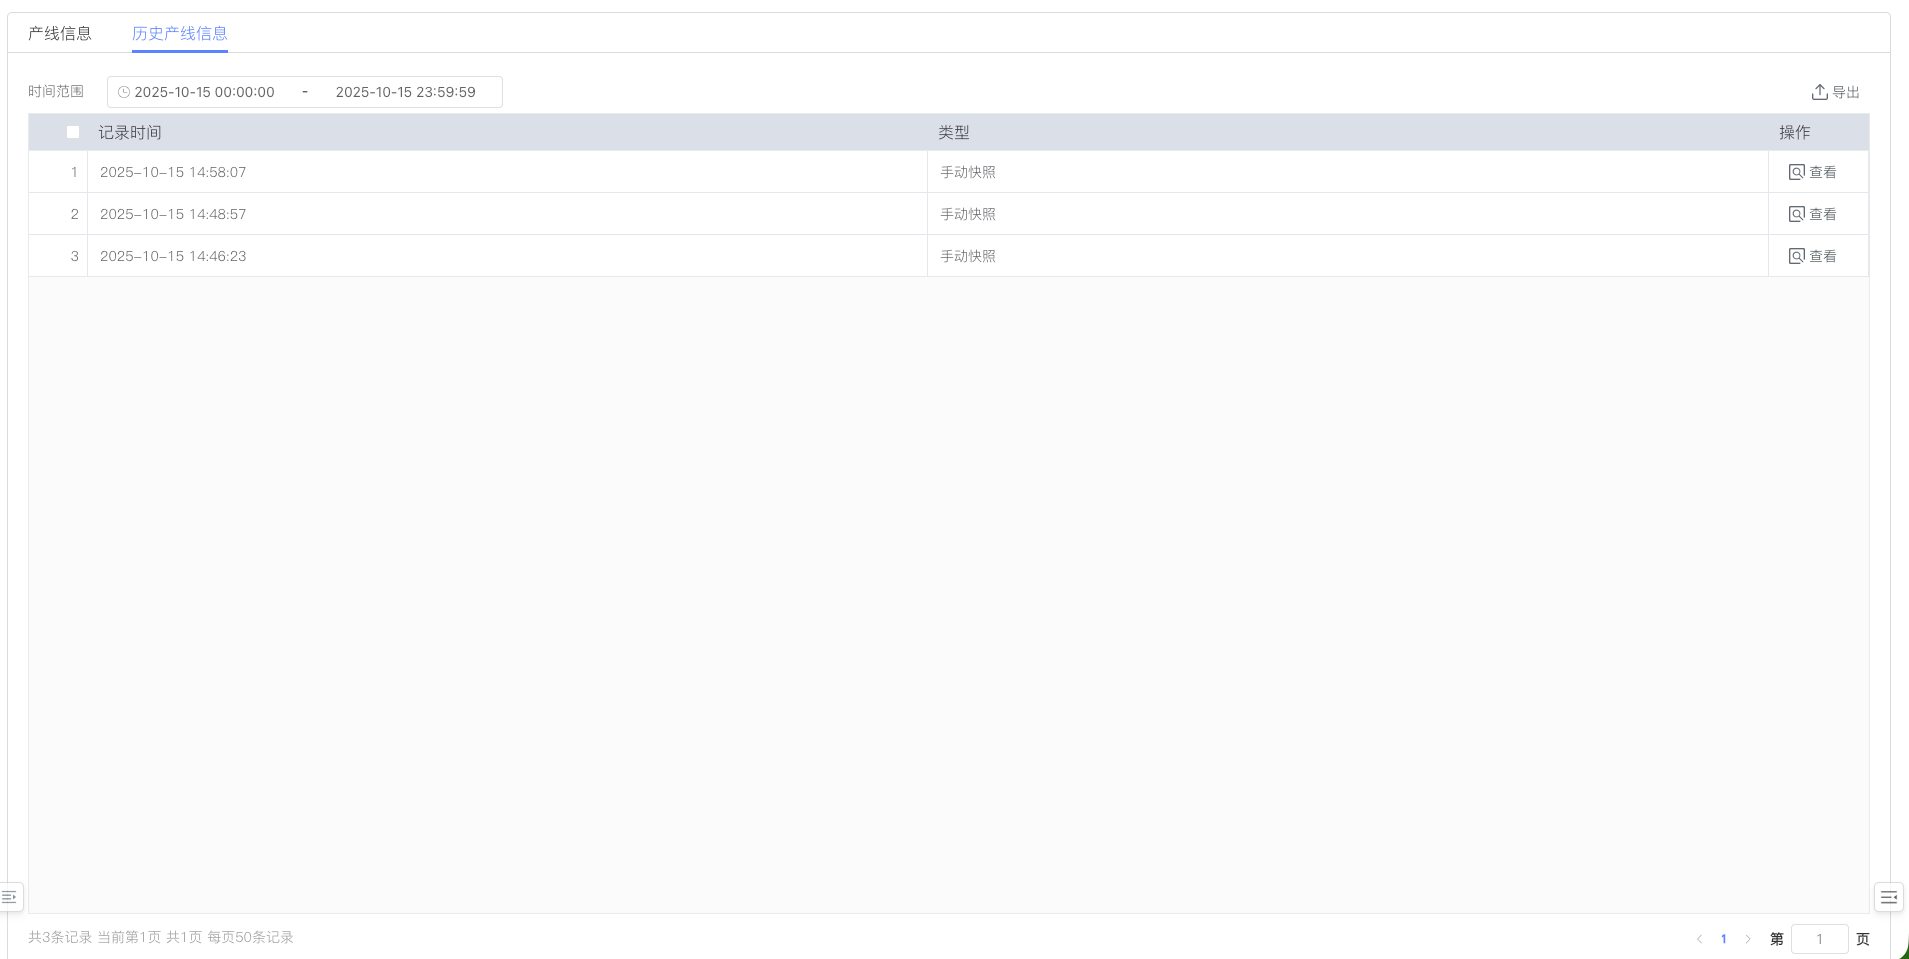The width and height of the screenshot is (1909, 959).
Task: Go to next page with right chevron
Action: click(x=1748, y=939)
